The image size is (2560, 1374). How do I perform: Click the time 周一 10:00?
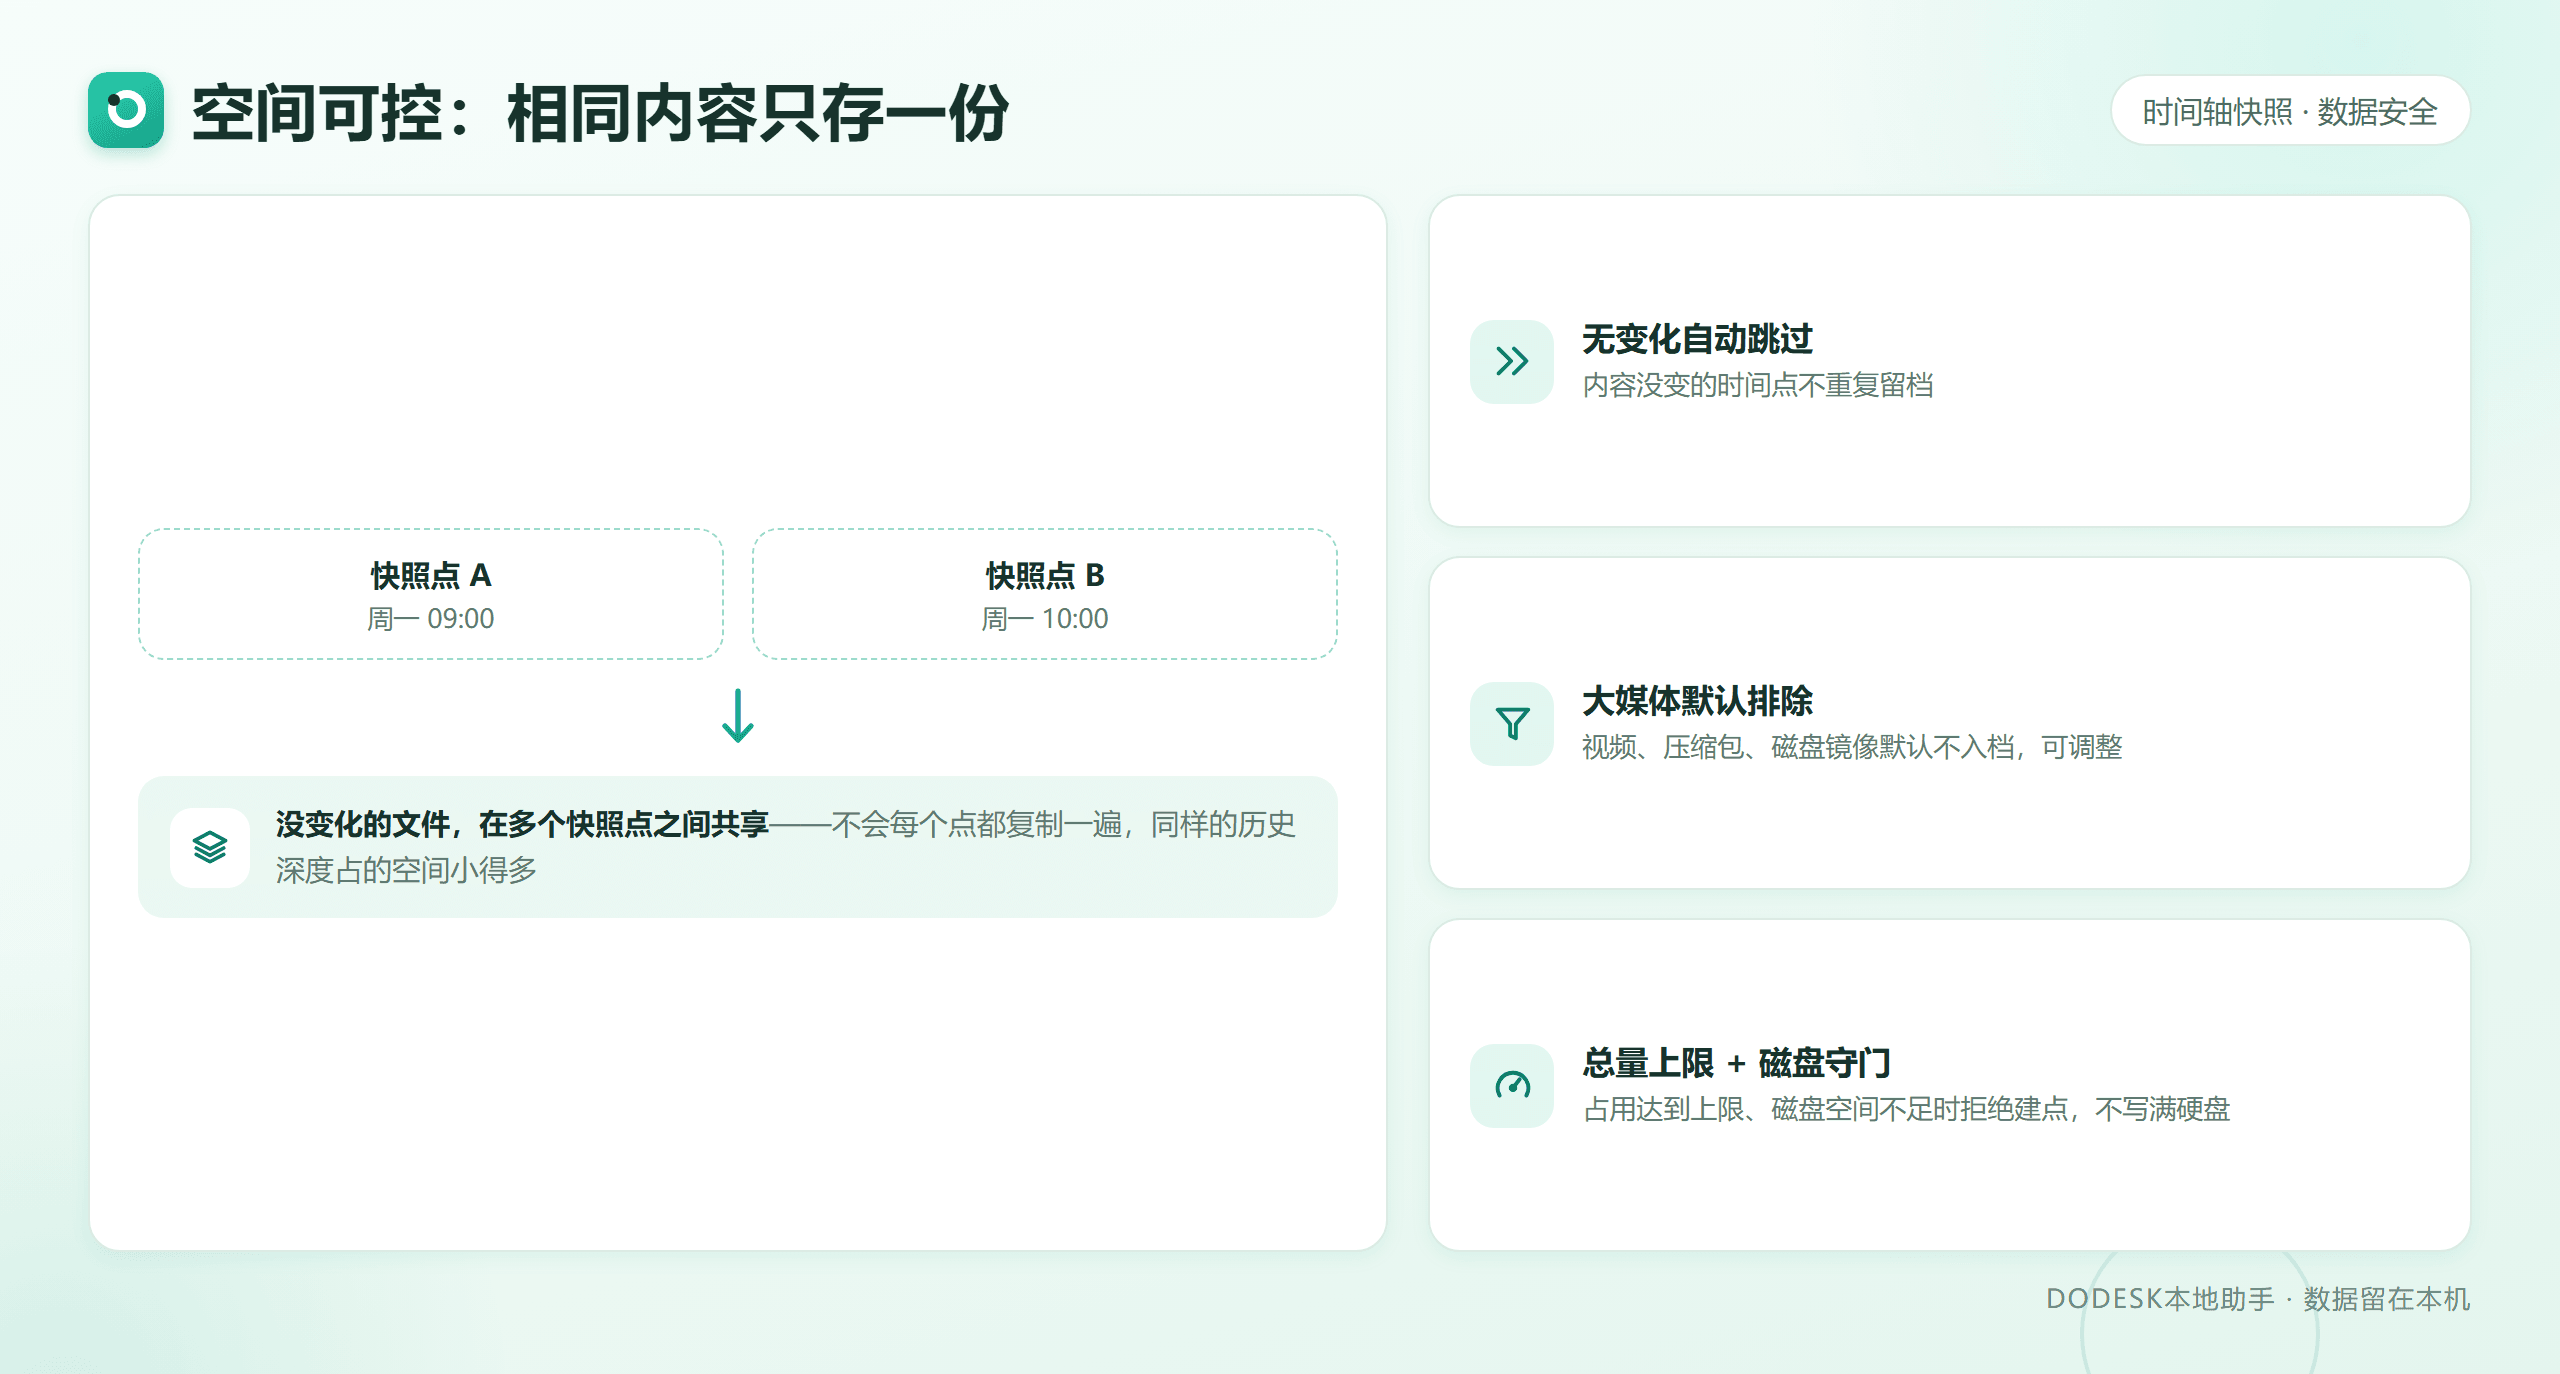(1045, 619)
